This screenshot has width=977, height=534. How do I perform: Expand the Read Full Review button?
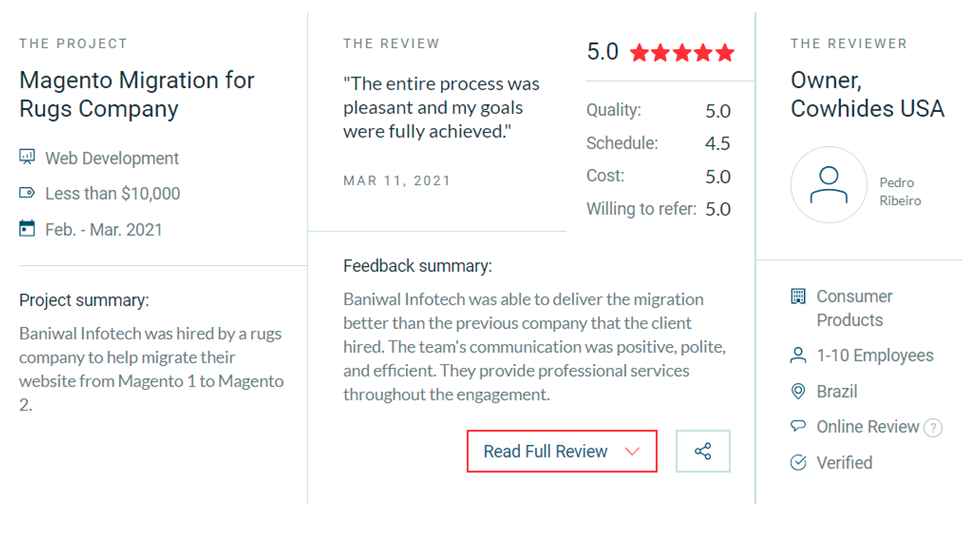(x=561, y=451)
